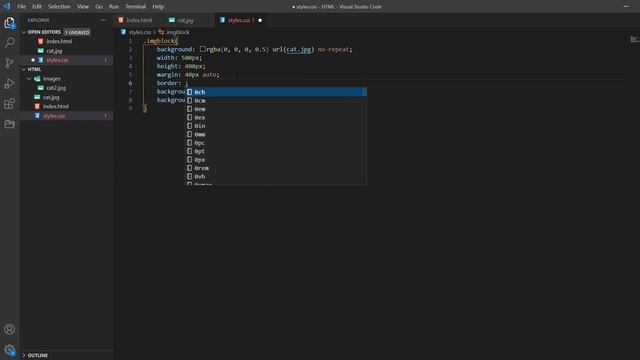Open the Explorer view in activity bar
640x360 pixels.
pyautogui.click(x=9, y=23)
